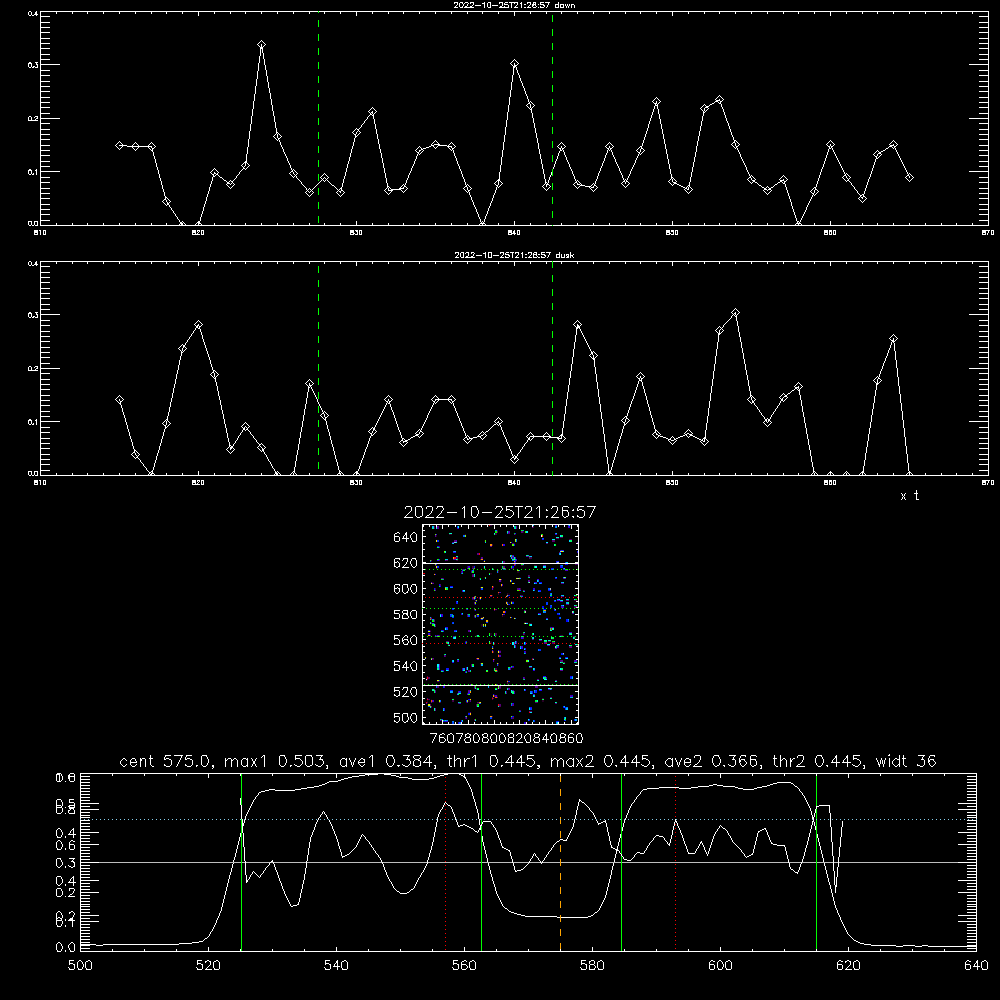Click bottom plot x-axis label 560
Image resolution: width=1000 pixels, height=1000 pixels.
(x=464, y=966)
